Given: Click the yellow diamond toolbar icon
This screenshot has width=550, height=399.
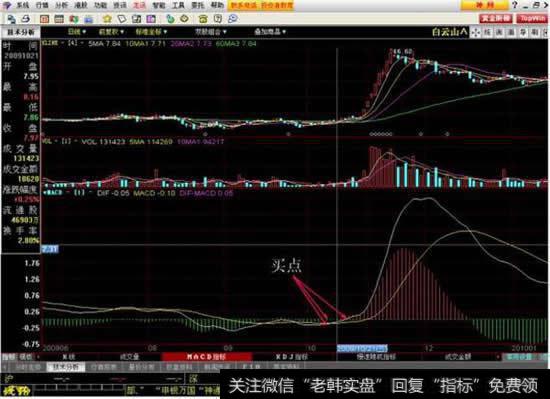Looking at the screenshot, I should [x=185, y=19].
